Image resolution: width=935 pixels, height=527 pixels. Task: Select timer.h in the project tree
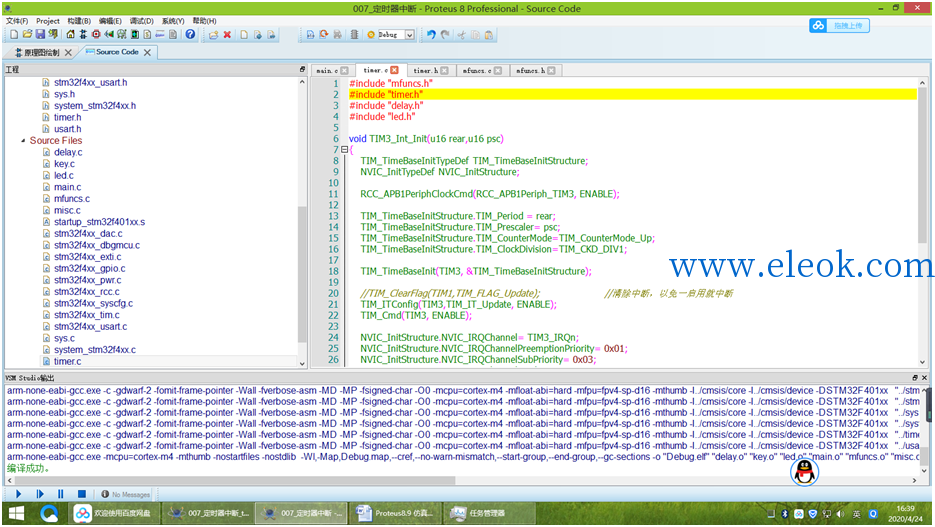[x=67, y=117]
